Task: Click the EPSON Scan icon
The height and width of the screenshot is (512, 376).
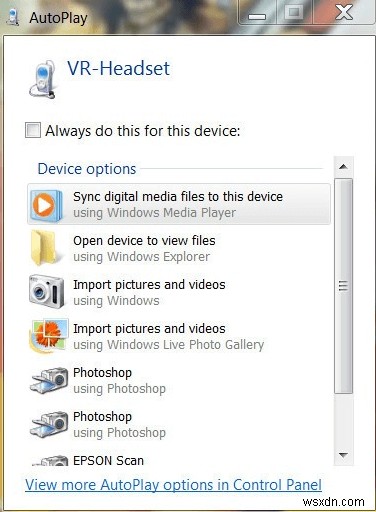Action: pos(50,461)
